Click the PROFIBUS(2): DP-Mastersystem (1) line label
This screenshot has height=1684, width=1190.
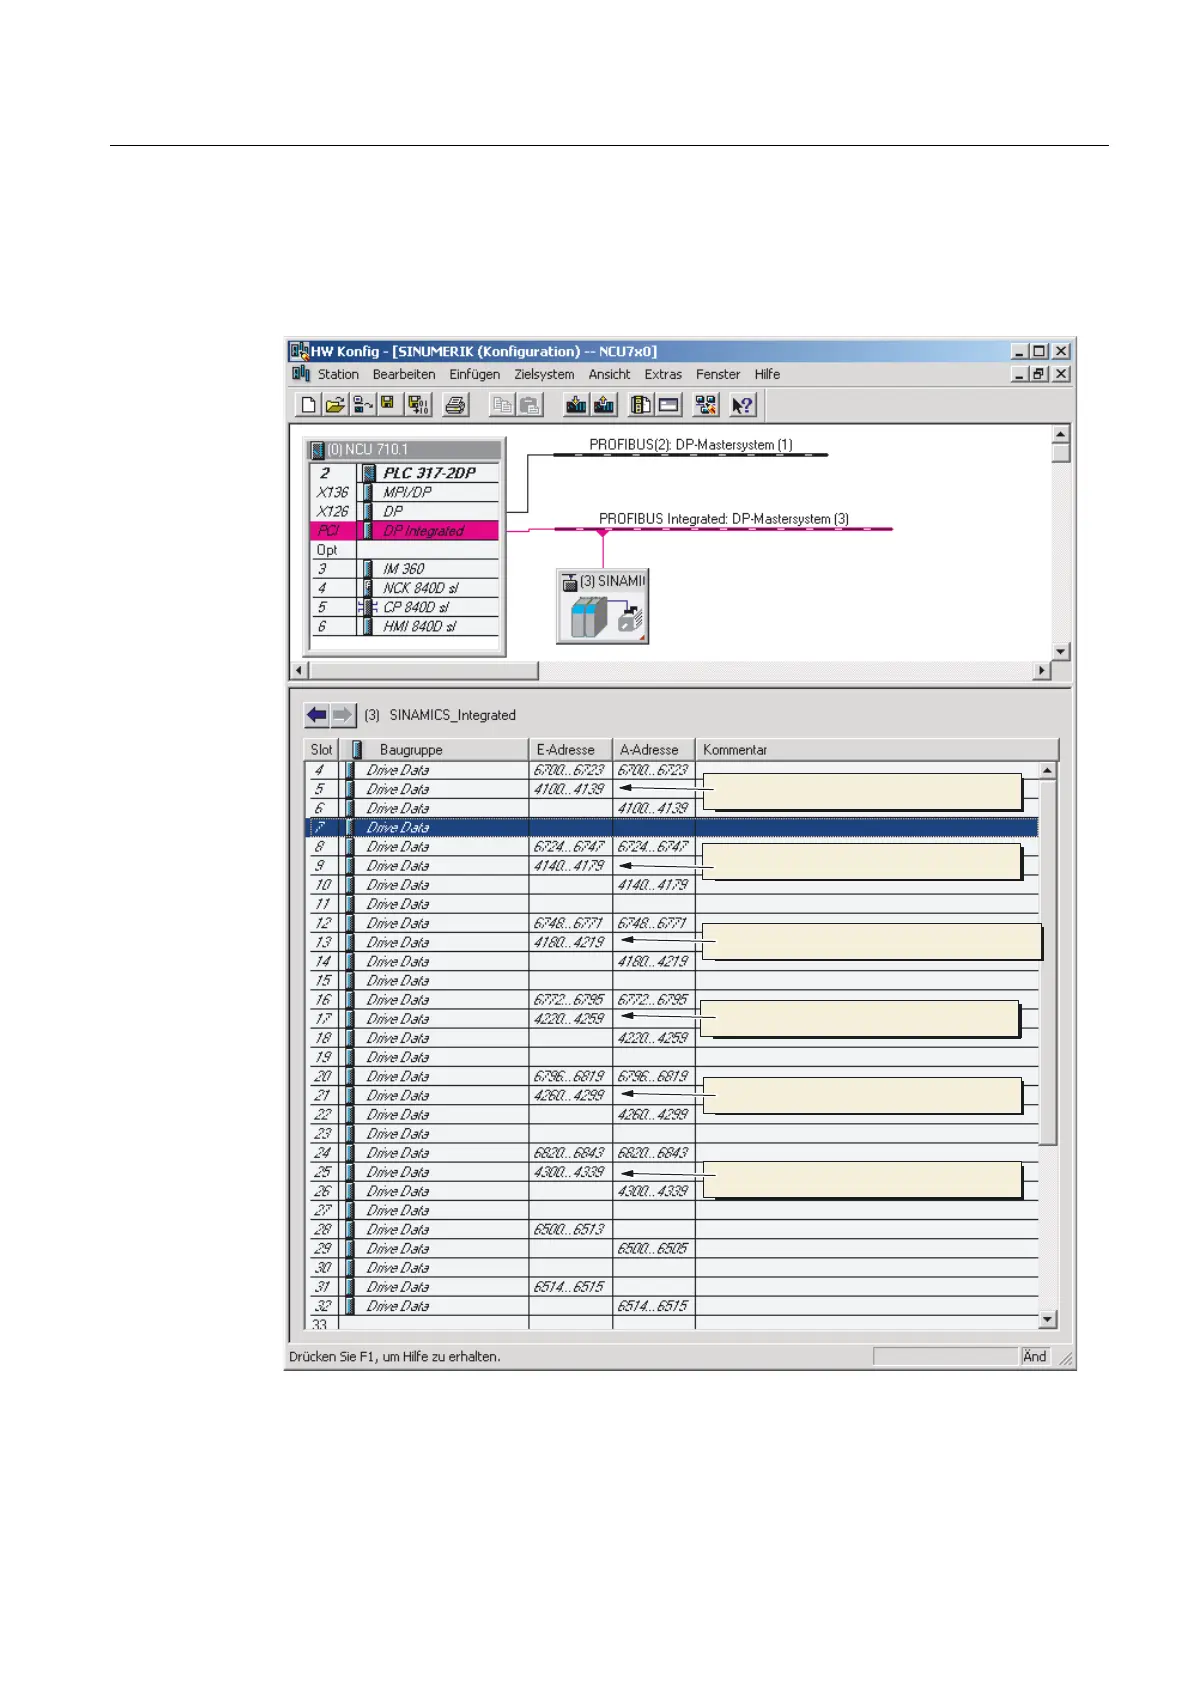(691, 444)
